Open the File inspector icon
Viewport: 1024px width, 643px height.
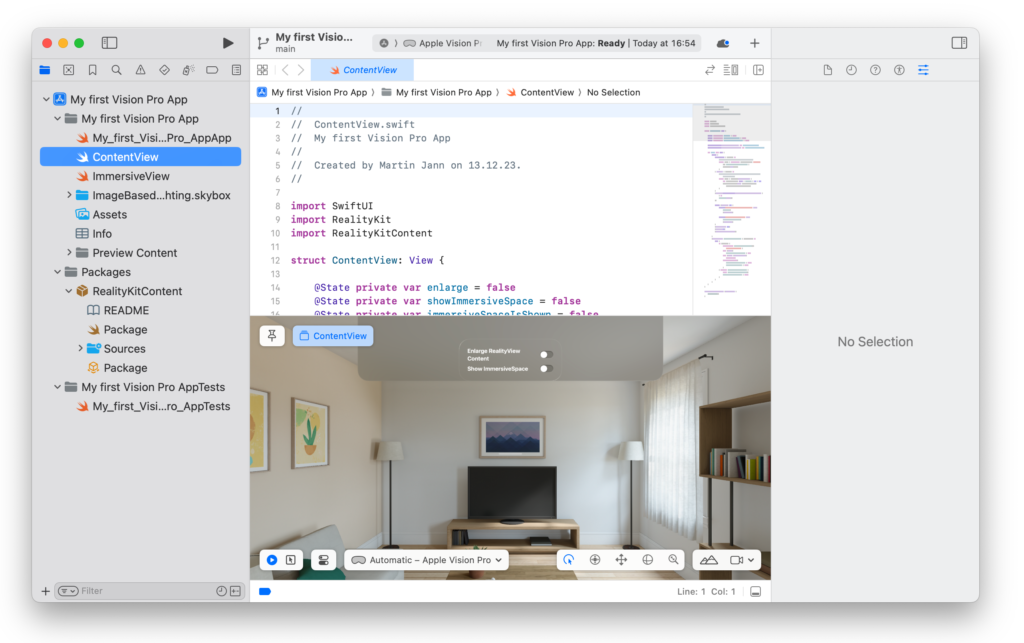point(828,69)
